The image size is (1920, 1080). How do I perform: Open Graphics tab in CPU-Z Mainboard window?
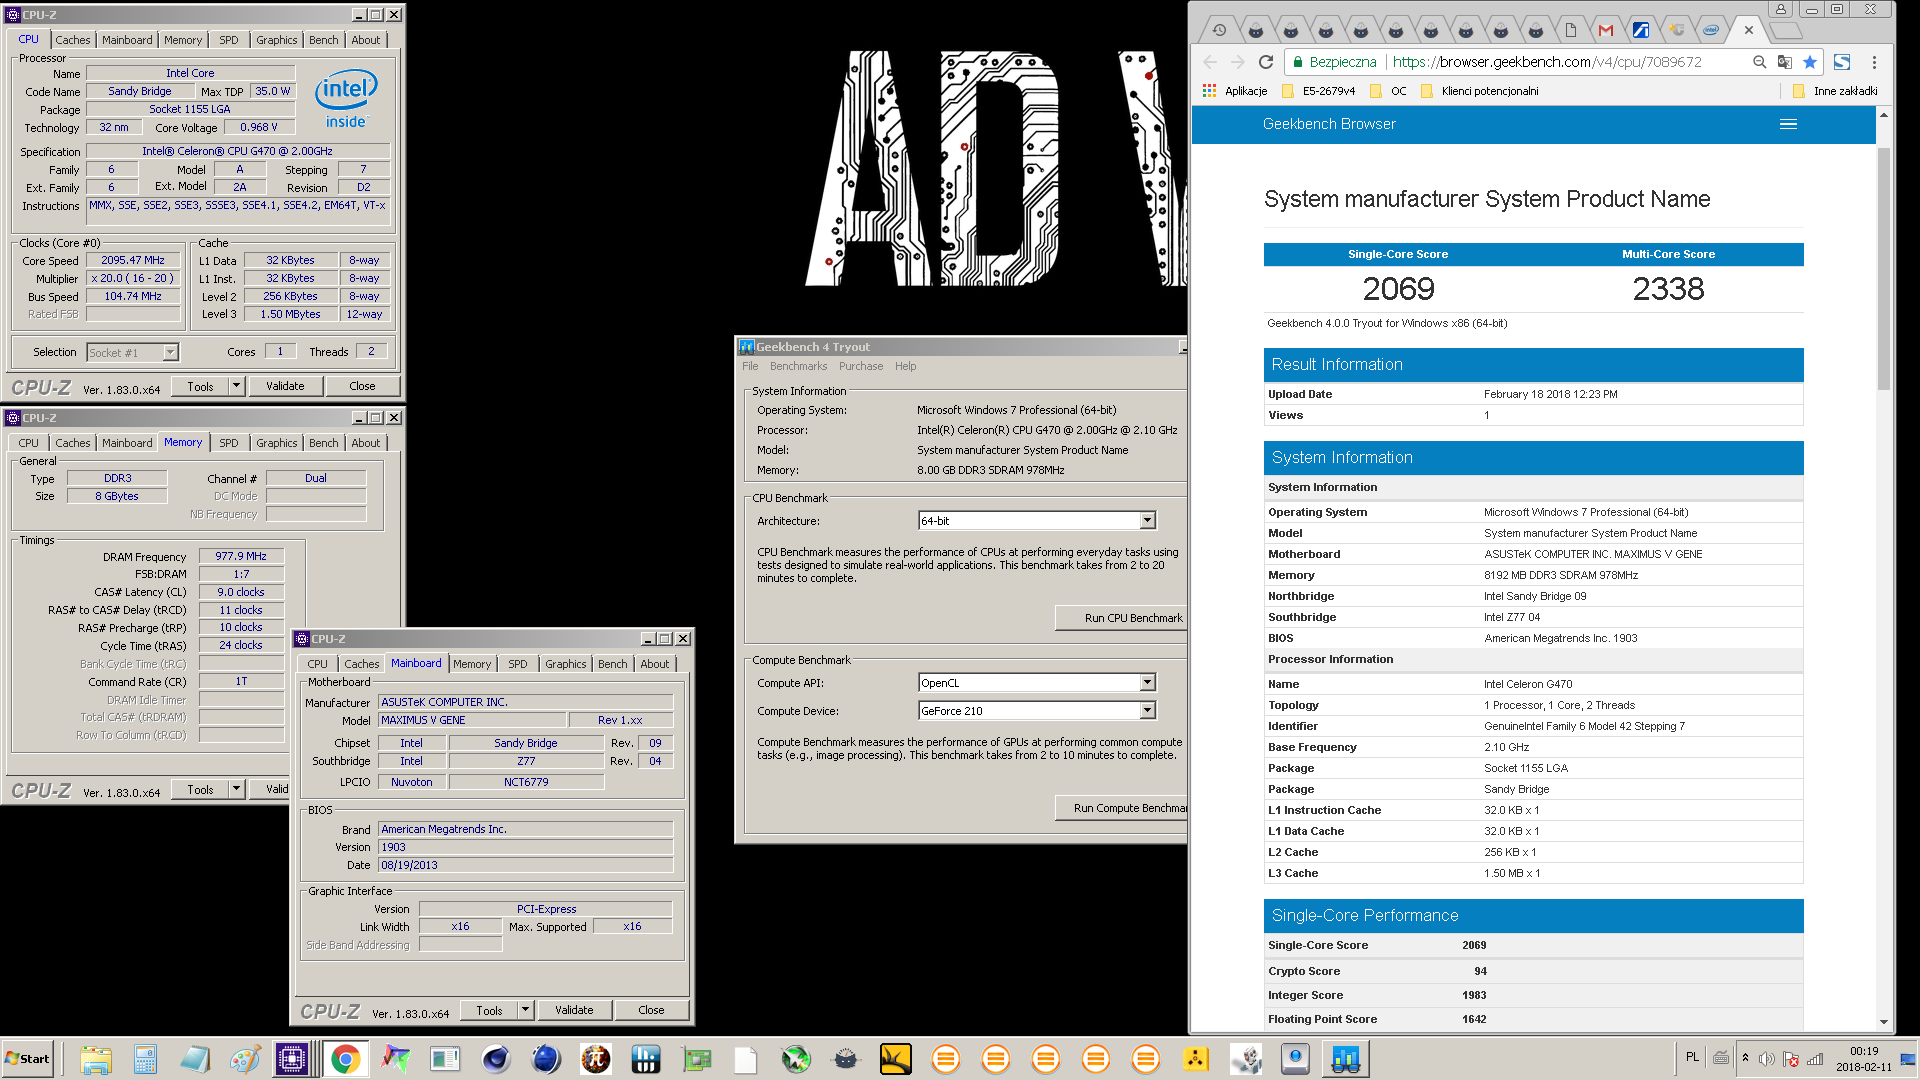(565, 664)
